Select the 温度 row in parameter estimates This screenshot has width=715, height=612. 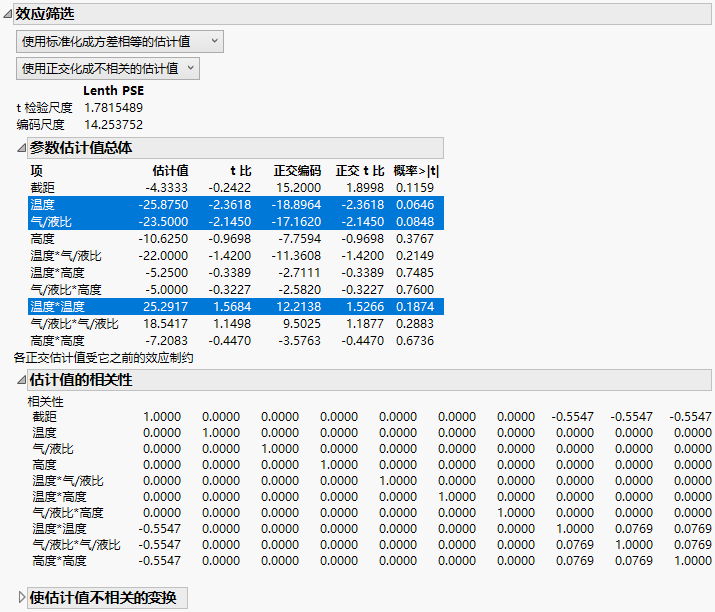point(236,205)
